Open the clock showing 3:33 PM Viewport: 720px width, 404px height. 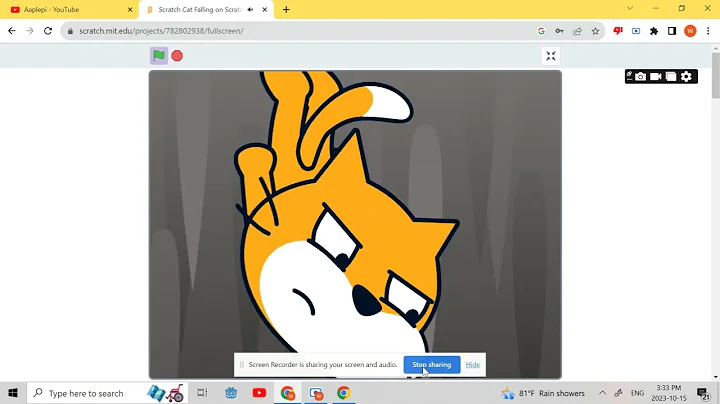(x=669, y=393)
